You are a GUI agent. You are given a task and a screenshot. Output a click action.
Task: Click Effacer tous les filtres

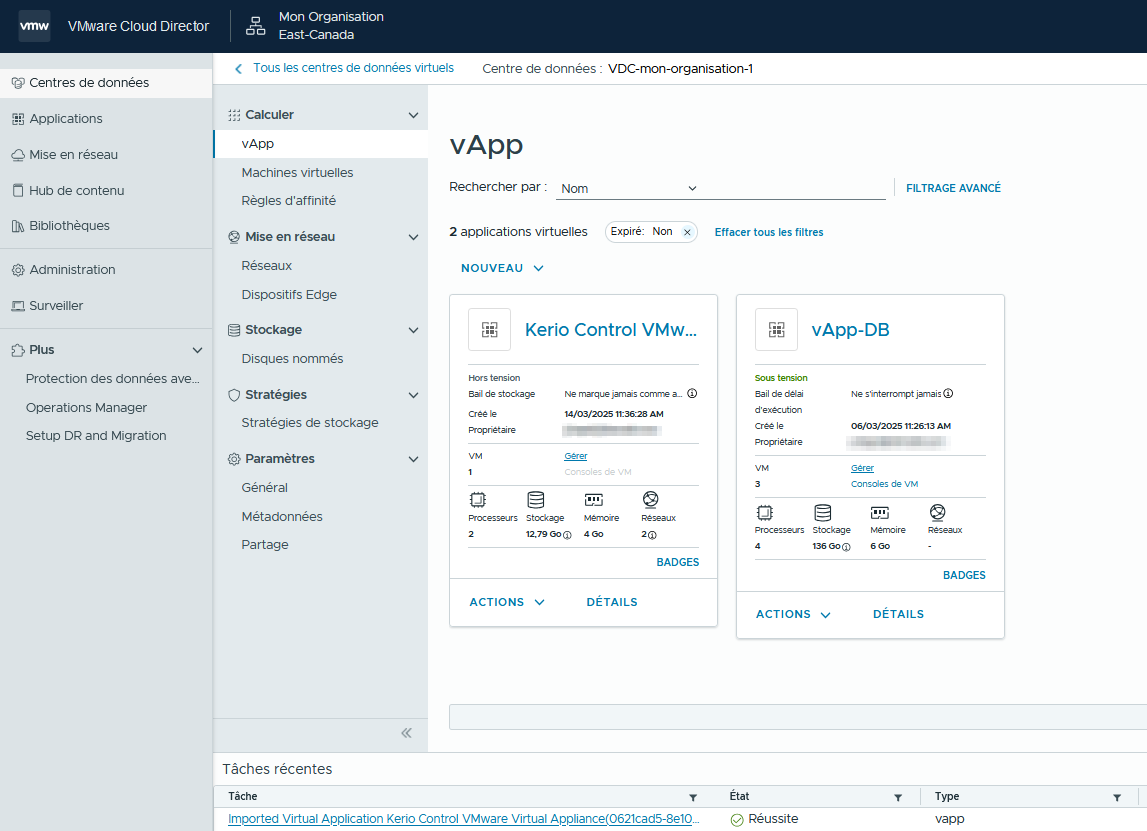tap(769, 233)
